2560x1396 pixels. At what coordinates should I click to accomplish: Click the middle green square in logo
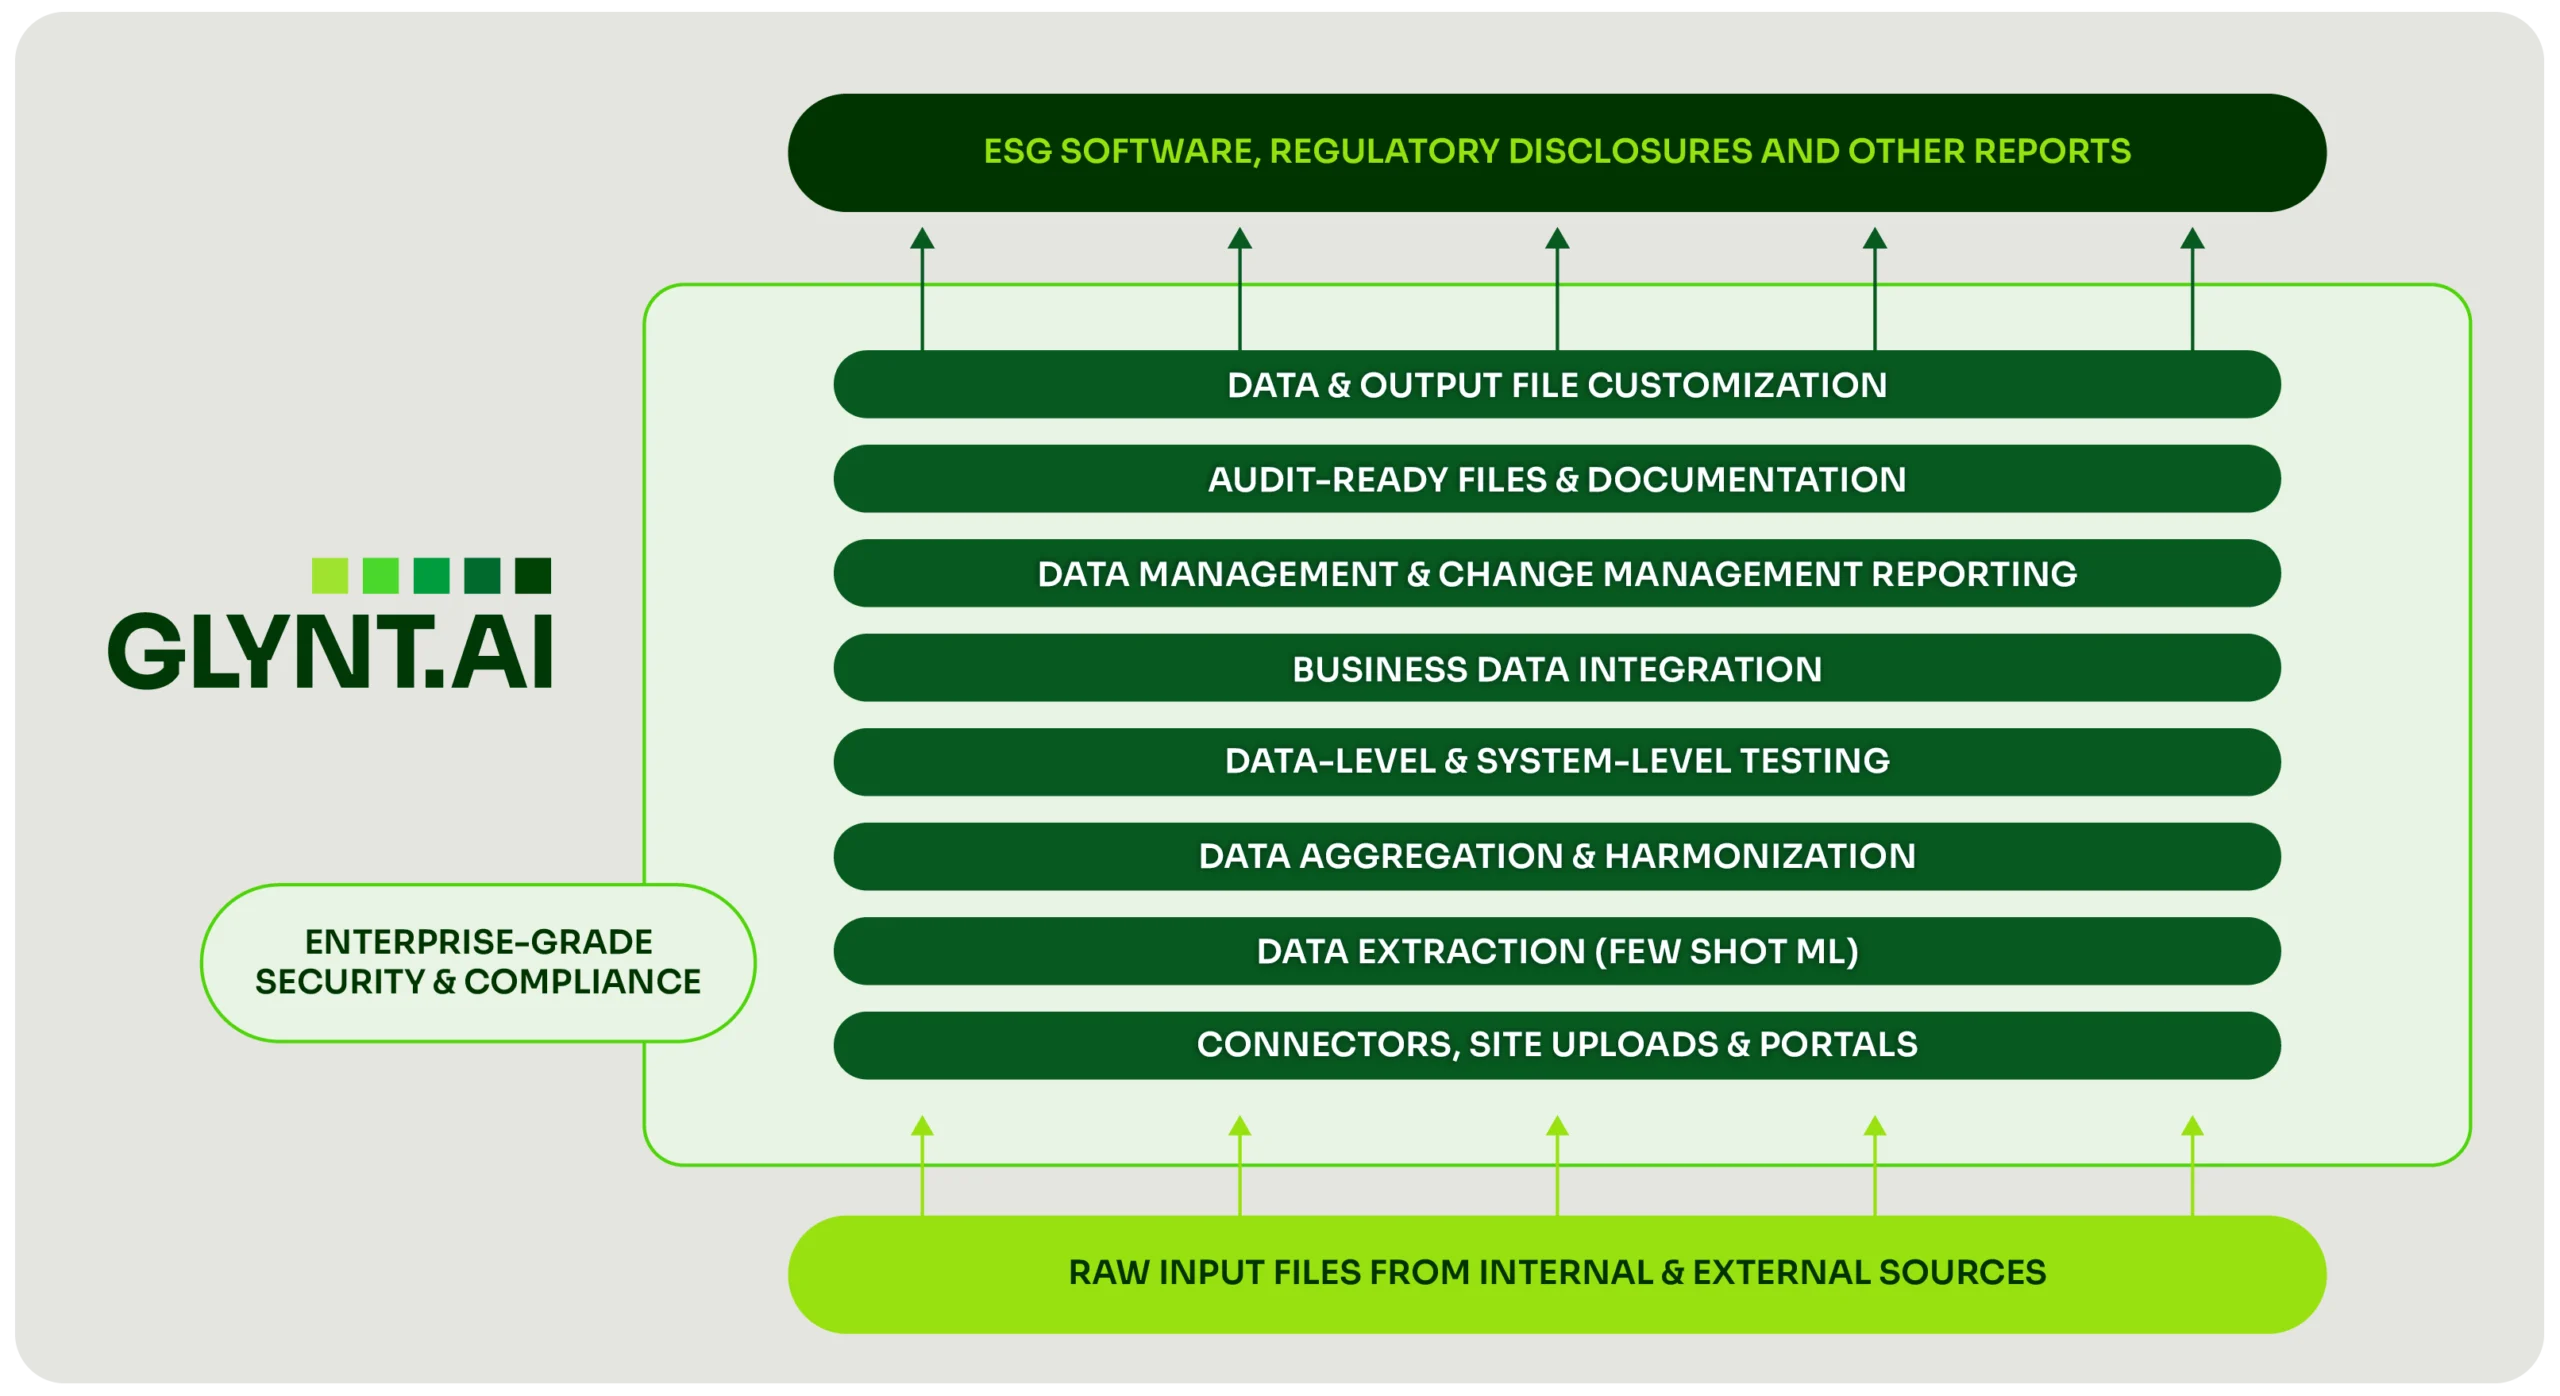[x=431, y=576]
